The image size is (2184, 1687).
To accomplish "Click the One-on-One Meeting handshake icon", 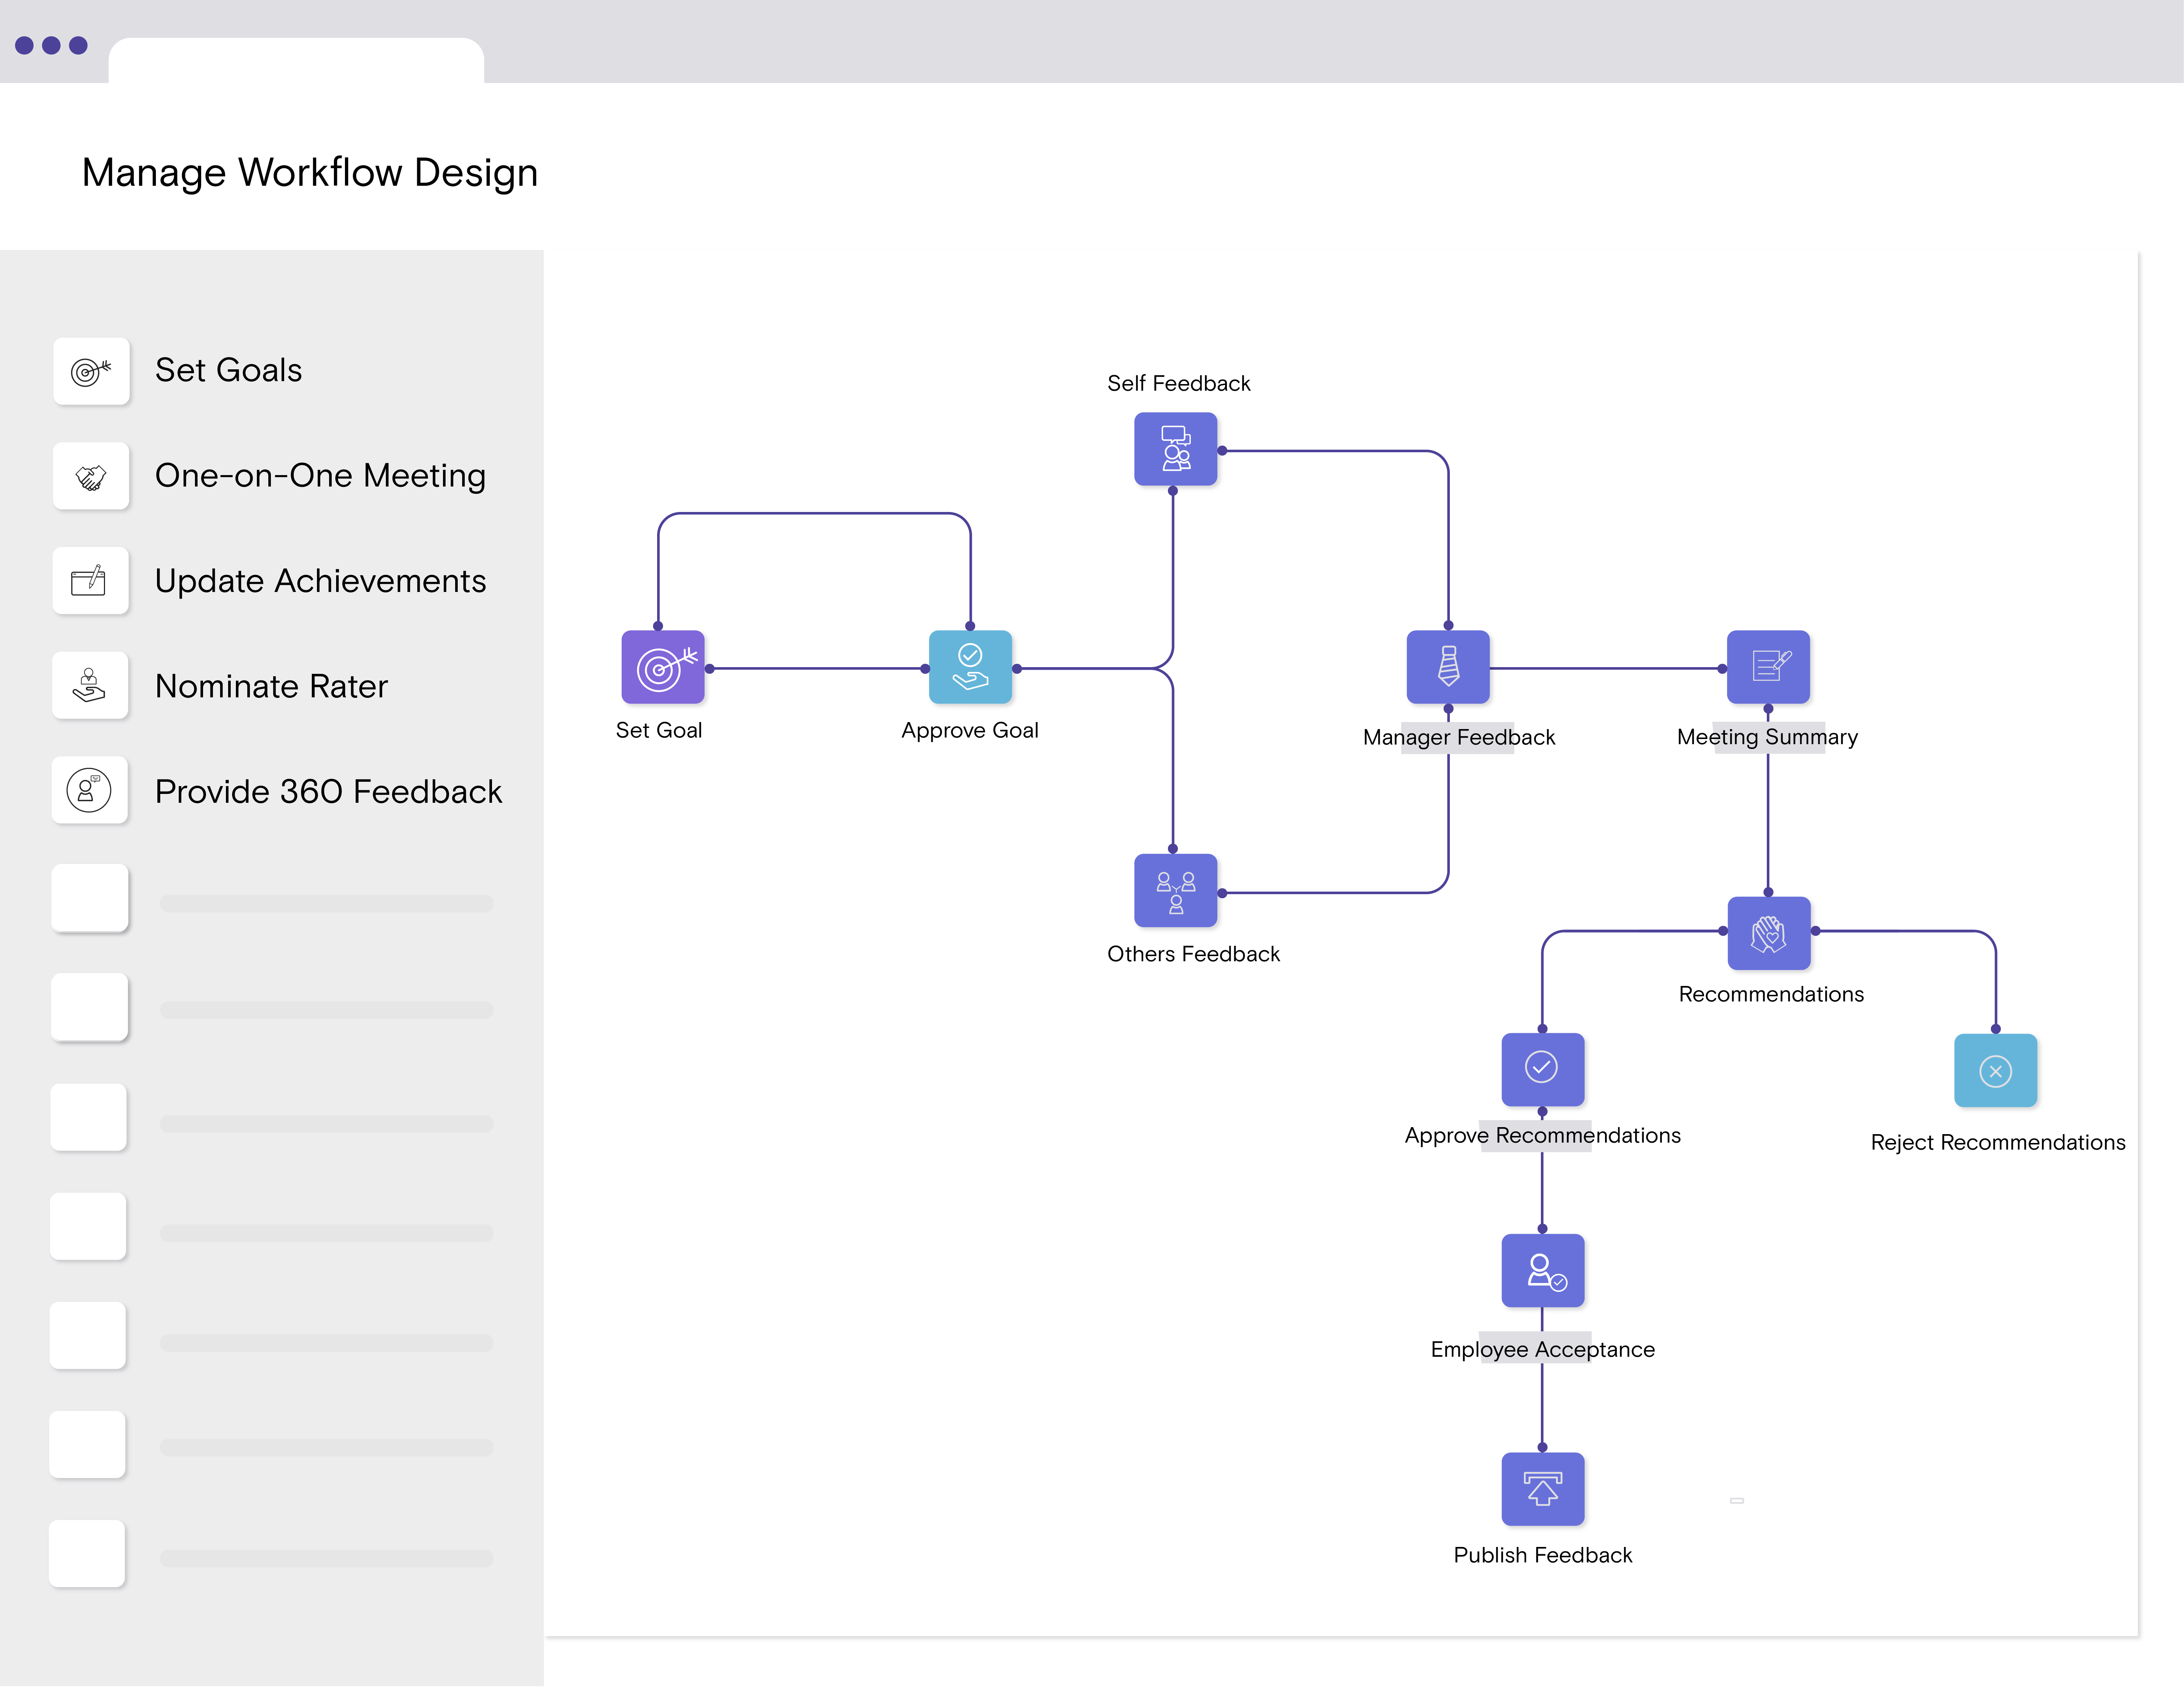I will coord(91,476).
